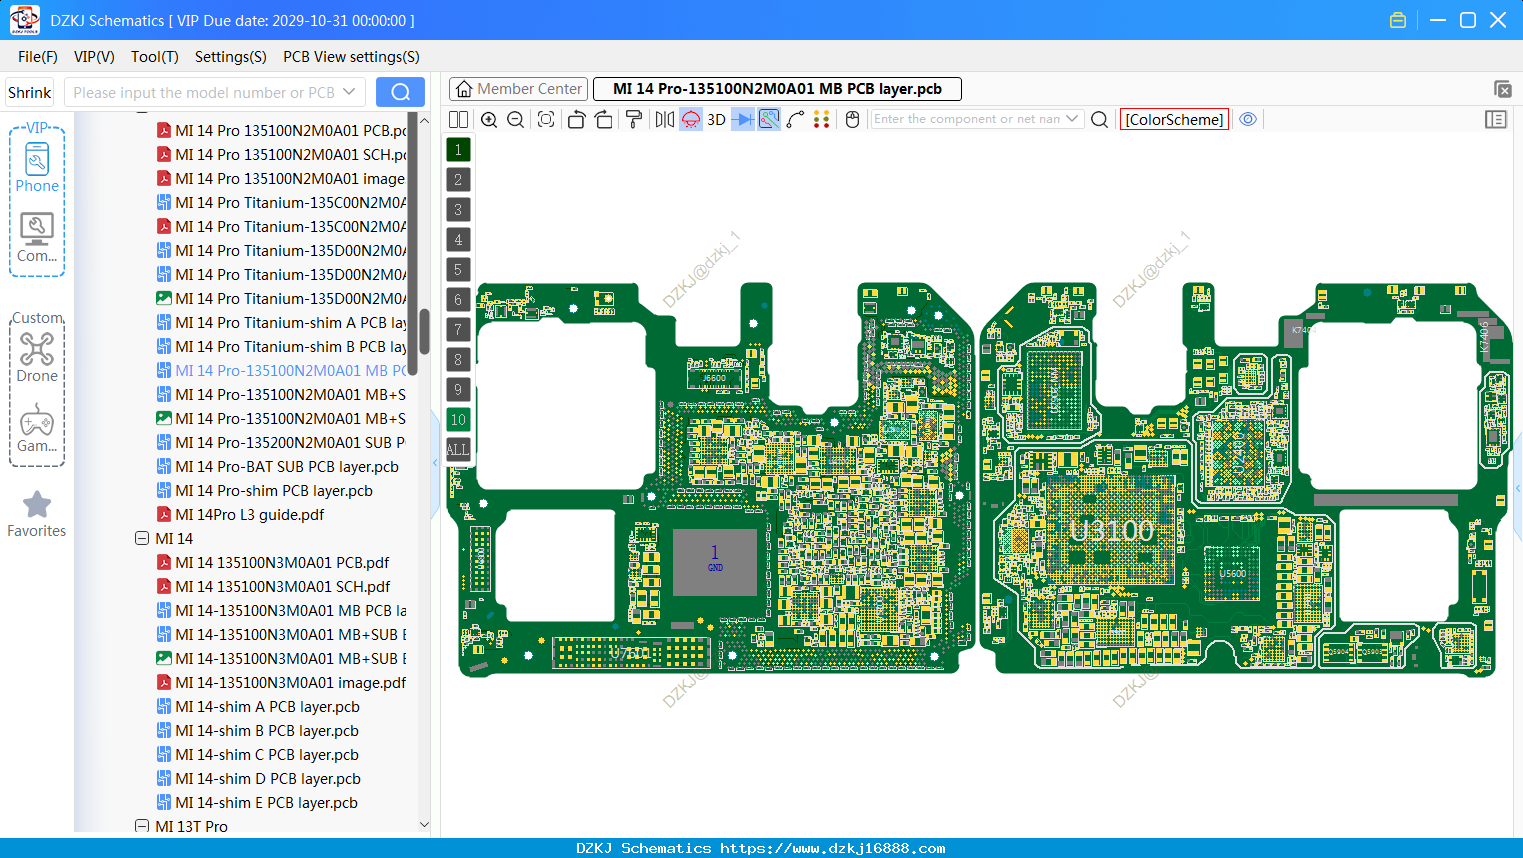Viewport: 1523px width, 858px height.
Task: Select the paint roller tool
Action: (x=634, y=119)
